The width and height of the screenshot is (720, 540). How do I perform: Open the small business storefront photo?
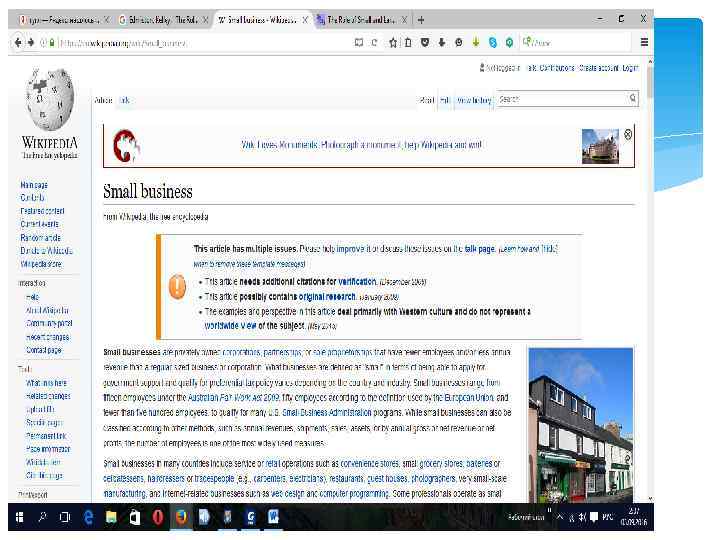pos(580,425)
